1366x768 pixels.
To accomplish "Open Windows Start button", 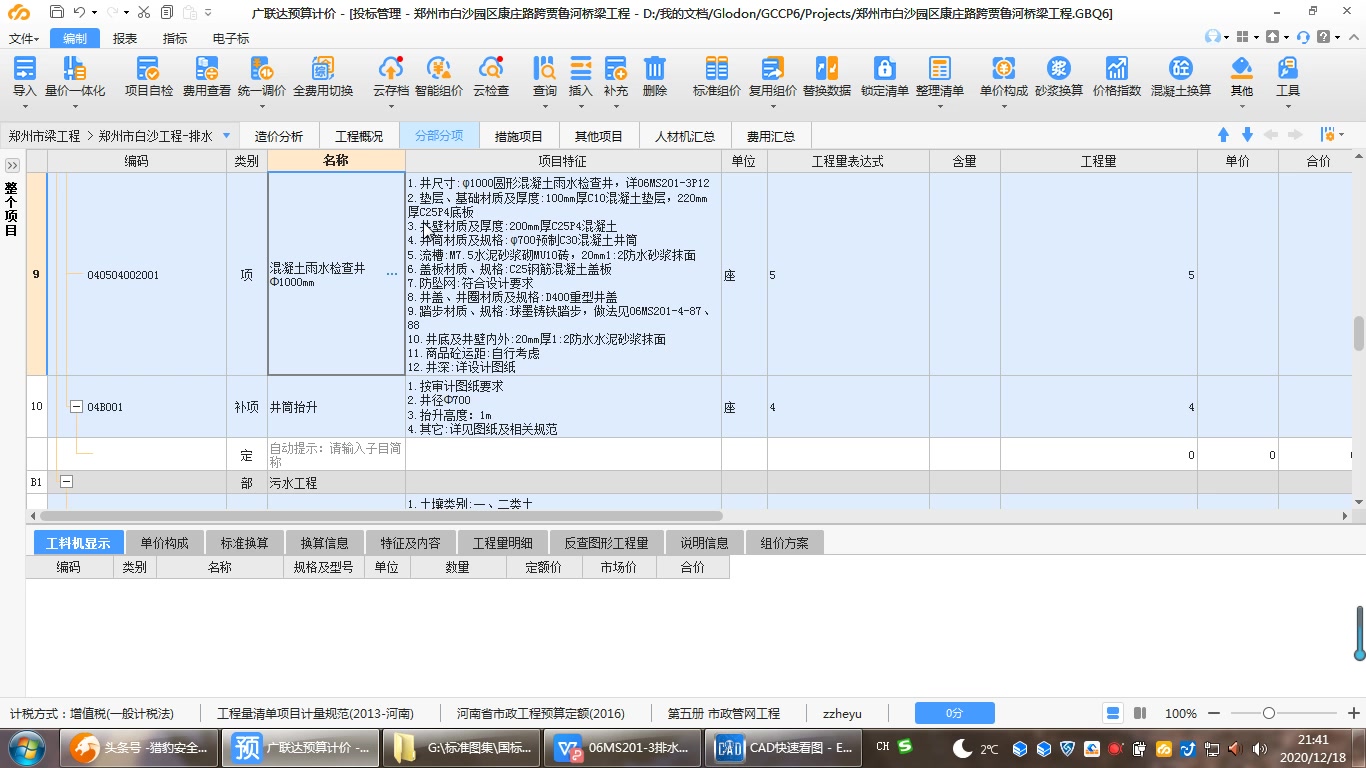I will click(27, 747).
